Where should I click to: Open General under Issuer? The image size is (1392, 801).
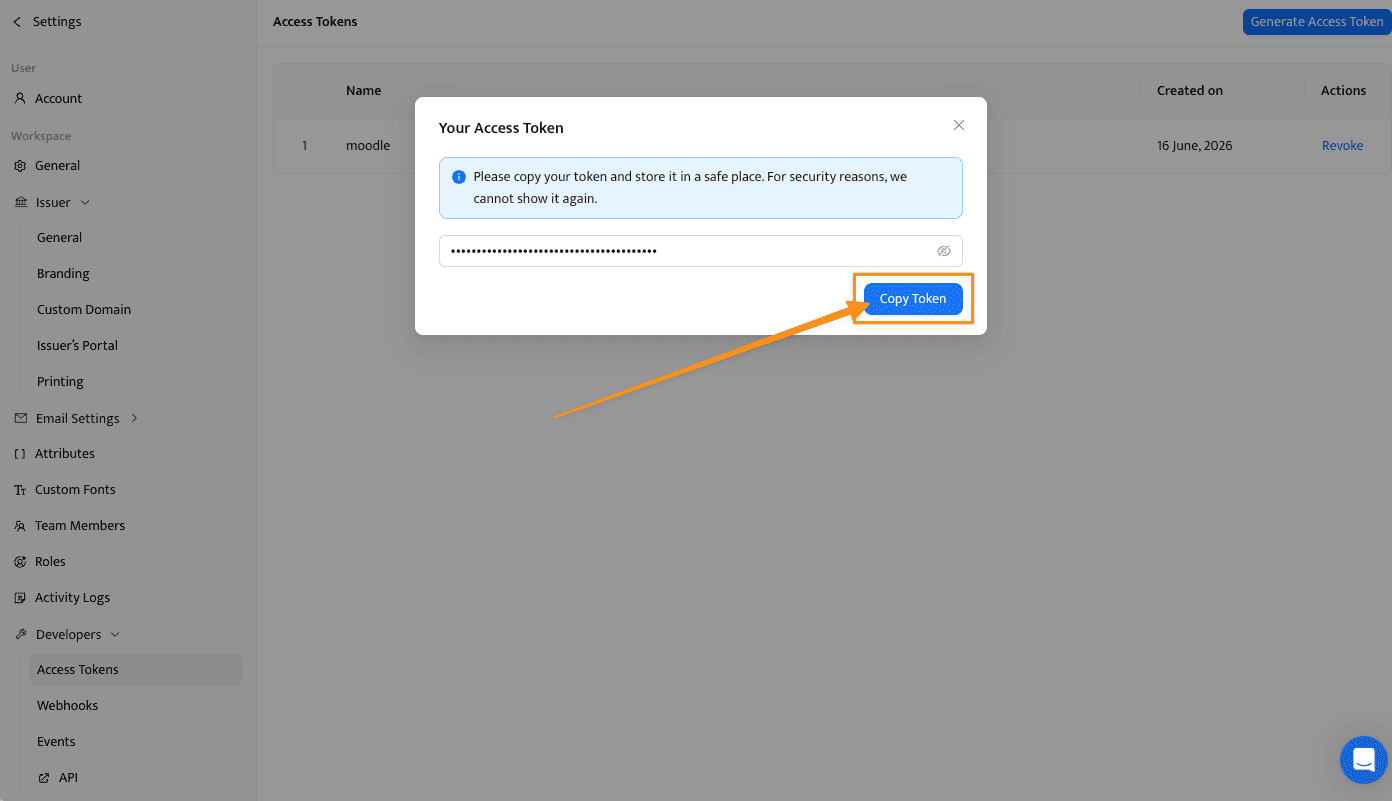pos(59,237)
